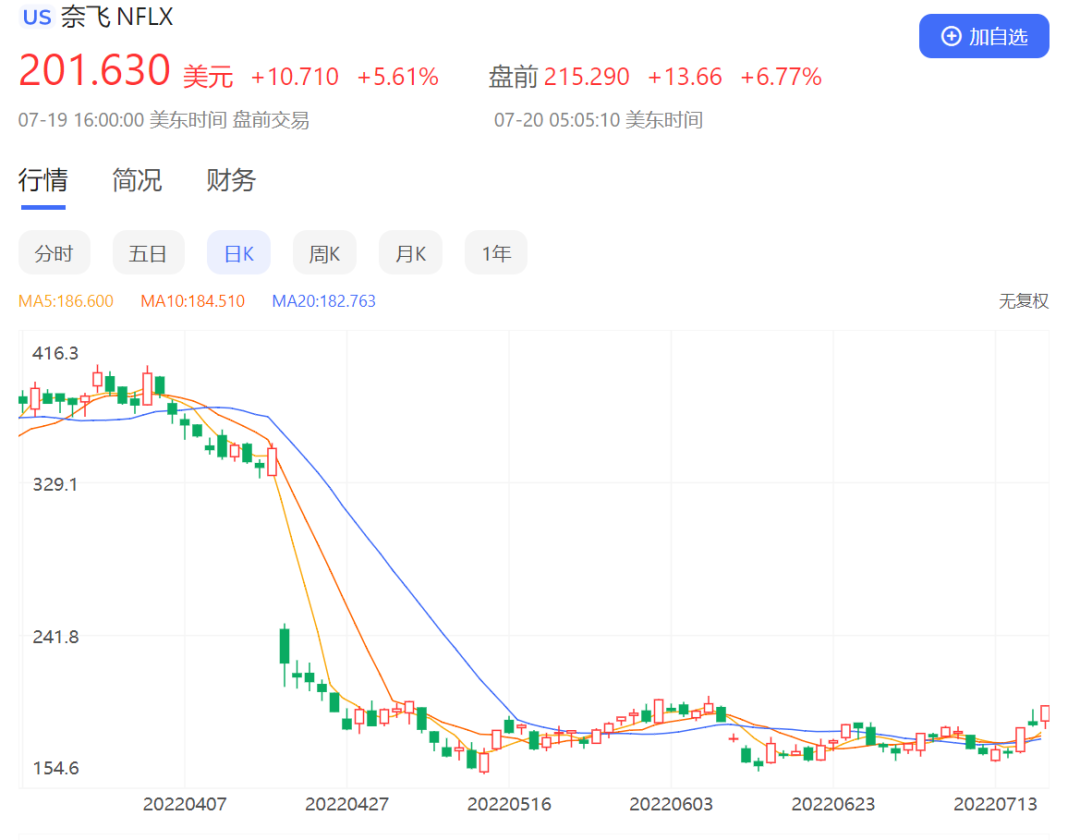Open the 财务 tab
This screenshot has width=1080, height=840.
click(231, 180)
